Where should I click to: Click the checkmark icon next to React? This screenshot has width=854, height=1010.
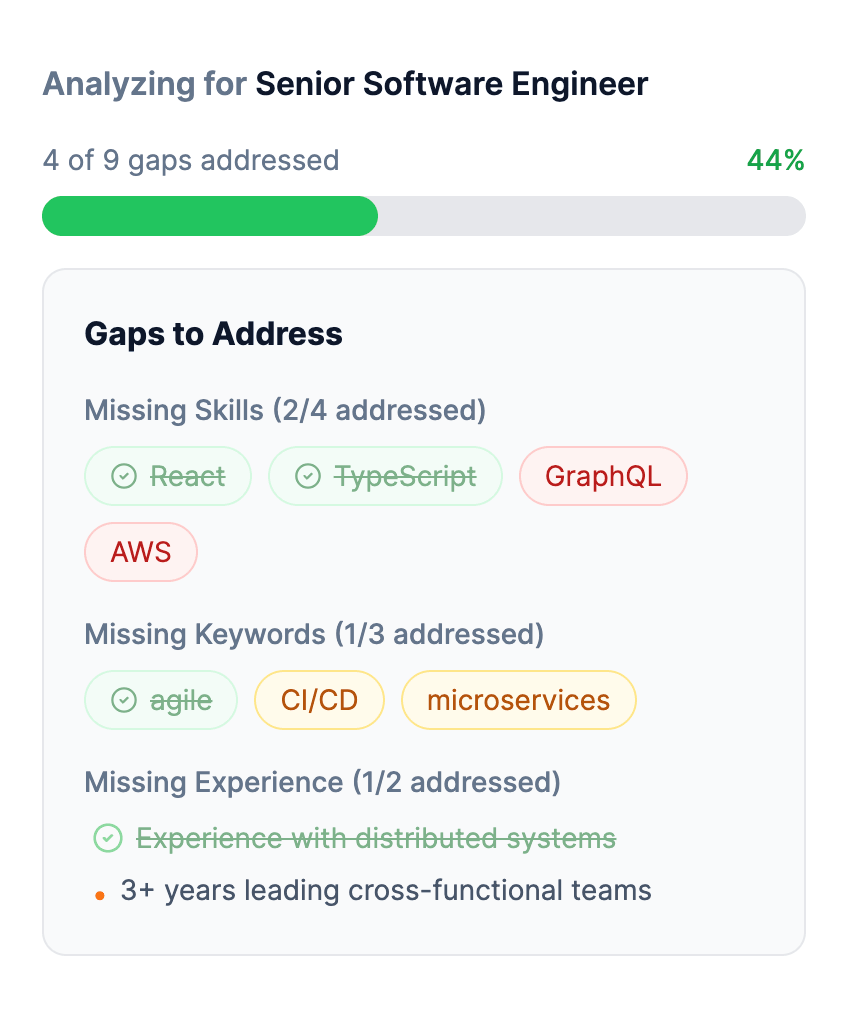(x=123, y=476)
